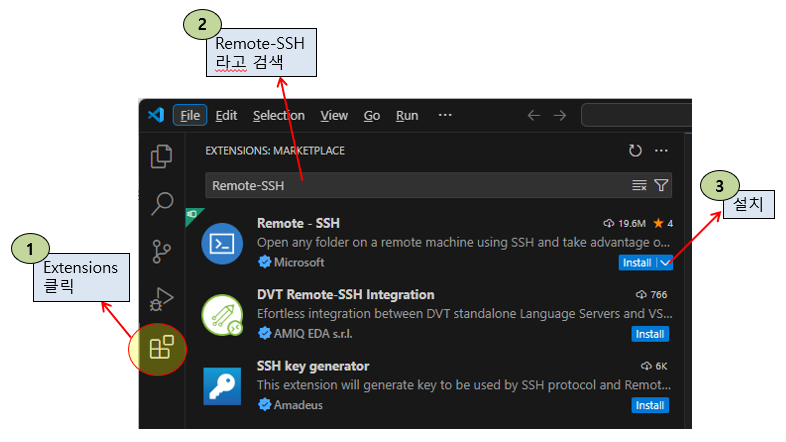Click Amadeus verified publisher badge

coord(264,404)
